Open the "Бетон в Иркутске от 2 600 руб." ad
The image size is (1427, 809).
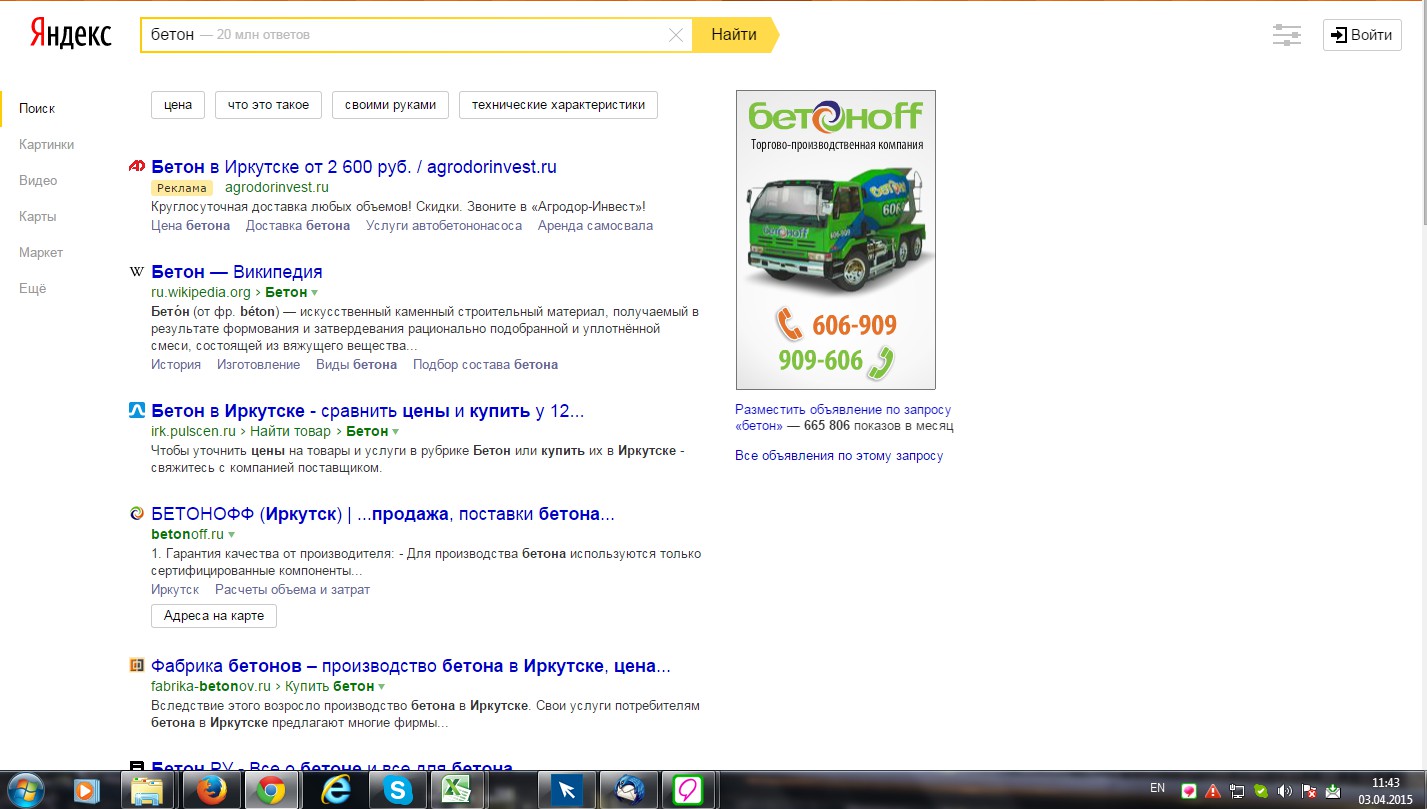pyautogui.click(x=354, y=167)
